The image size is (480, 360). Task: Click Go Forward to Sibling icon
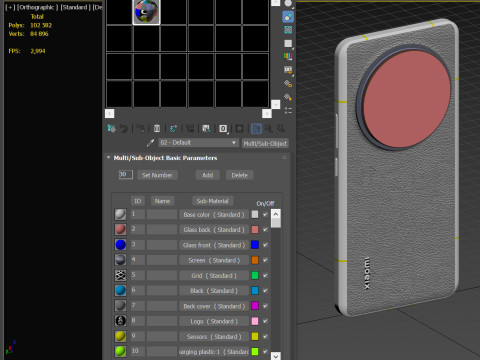click(x=281, y=129)
